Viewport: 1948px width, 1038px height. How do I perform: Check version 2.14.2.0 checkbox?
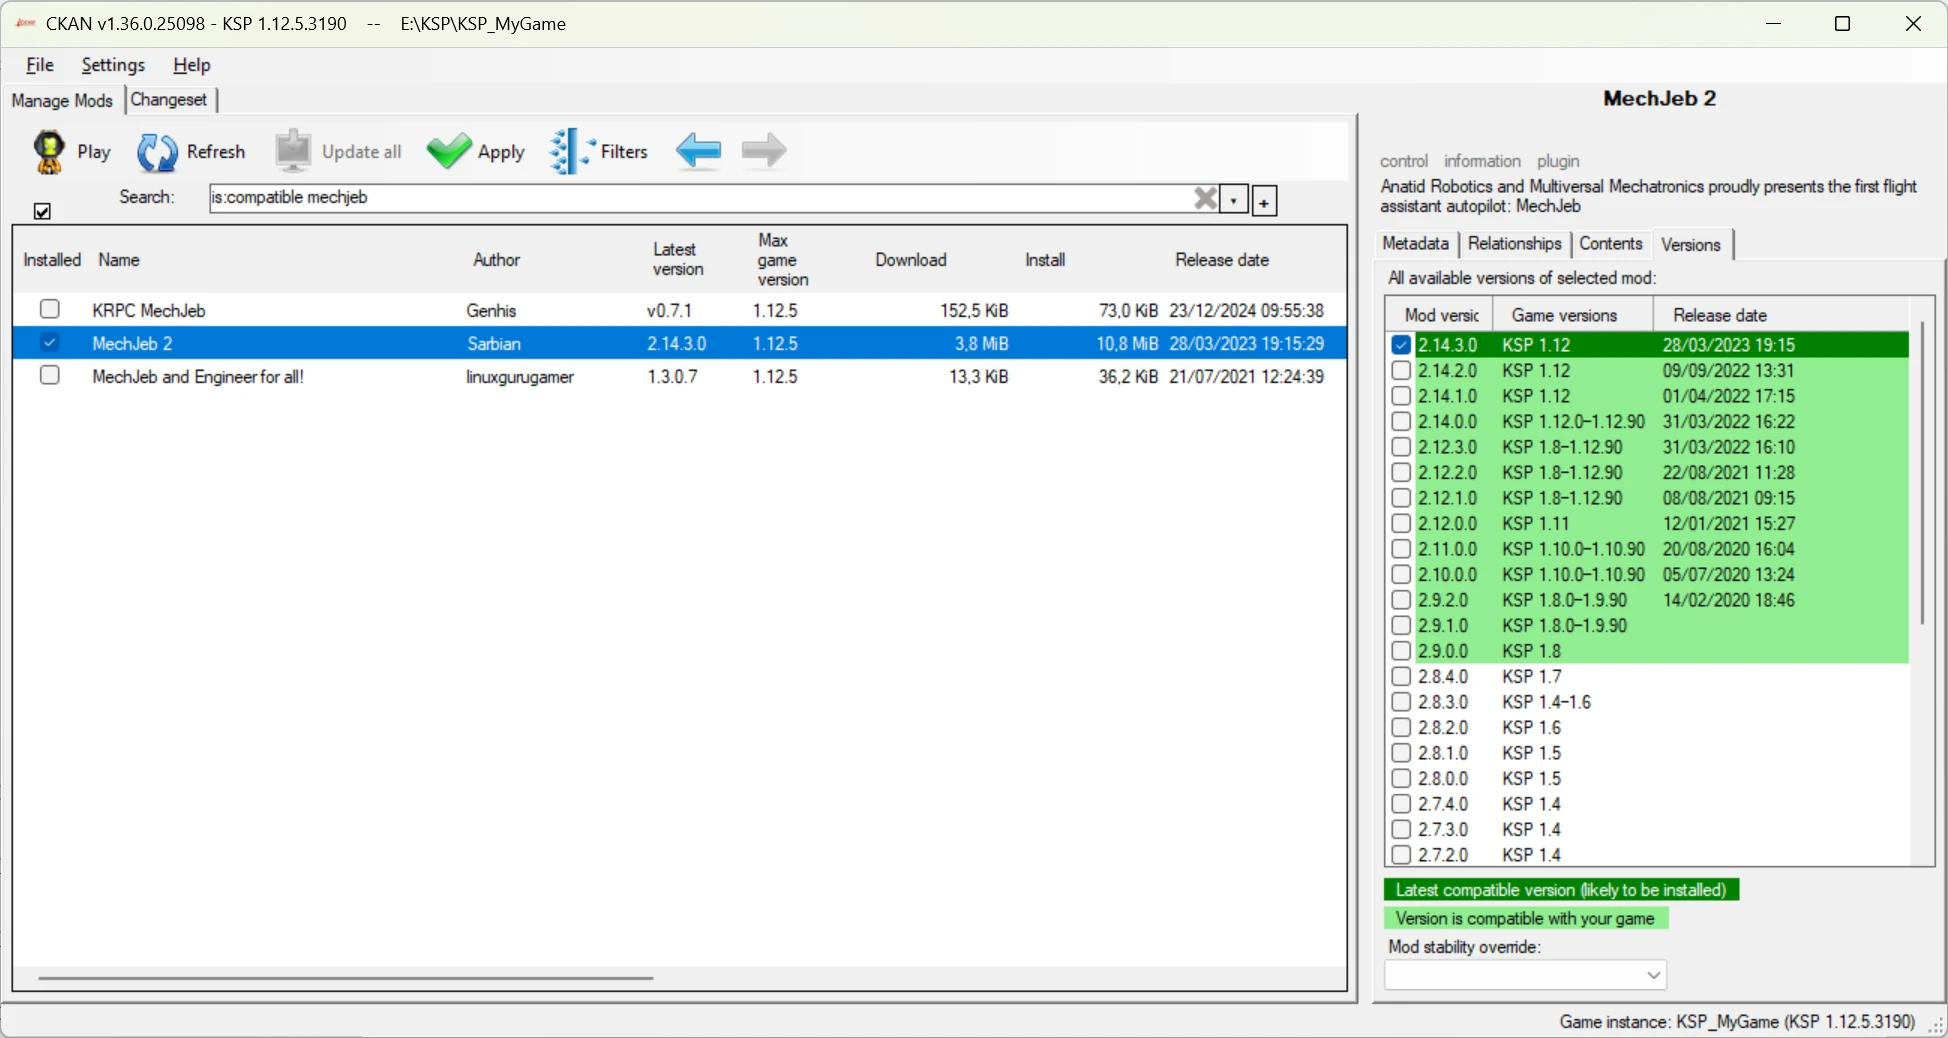1401,370
